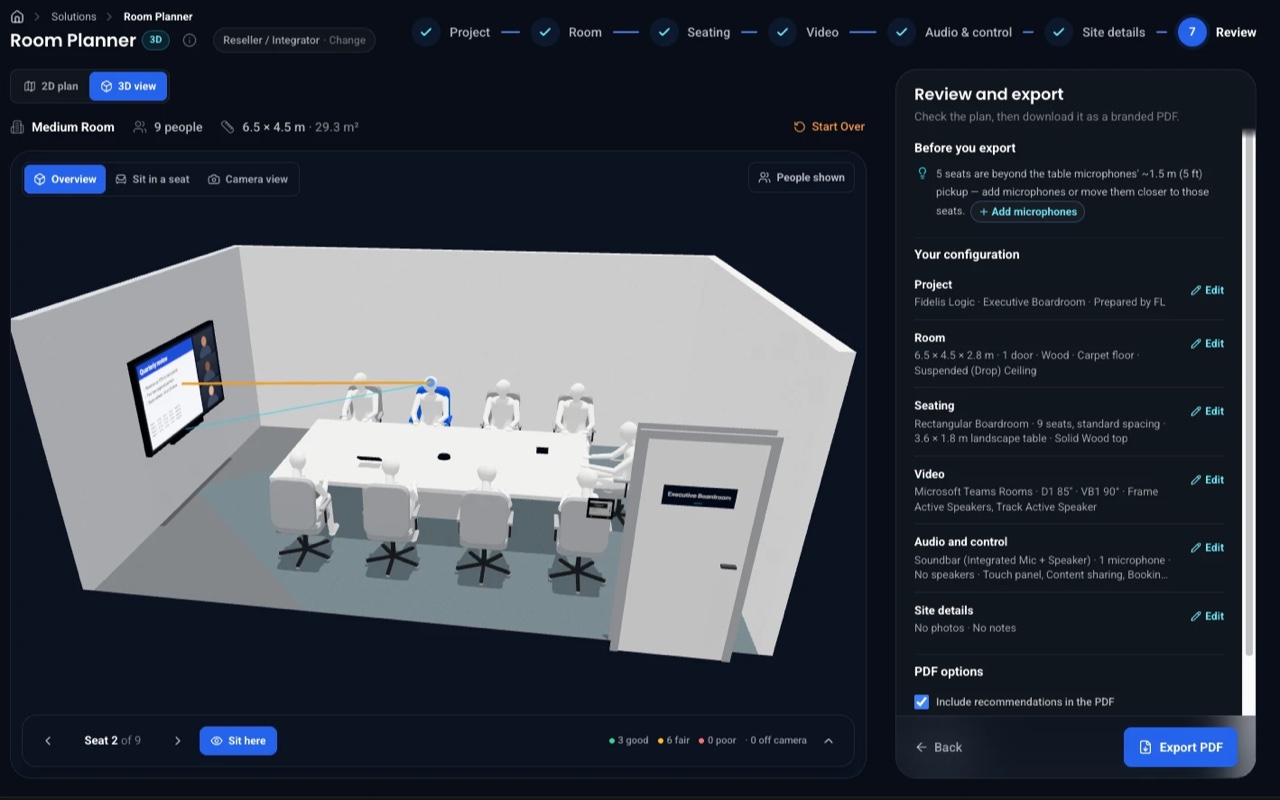Click the highlighted blue seat in scene
This screenshot has height=800, width=1280.
click(431, 404)
